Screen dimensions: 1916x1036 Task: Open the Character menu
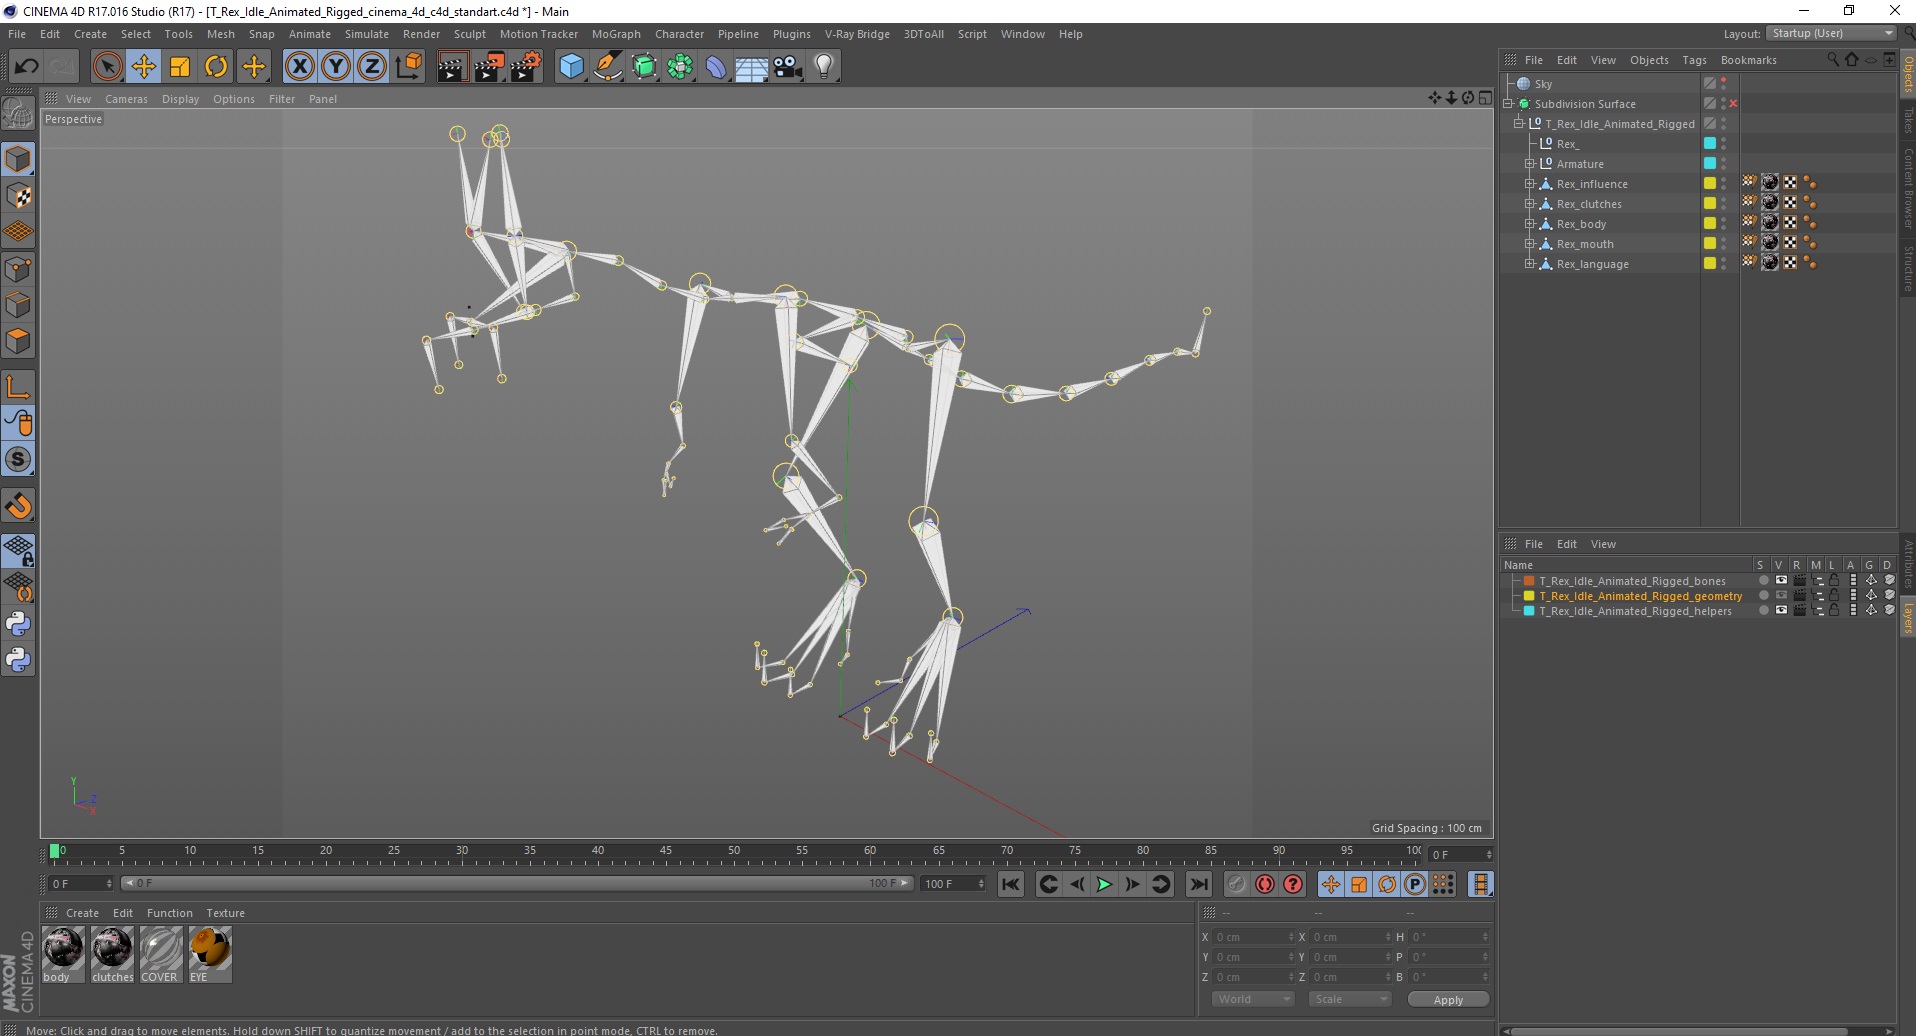pyautogui.click(x=679, y=34)
